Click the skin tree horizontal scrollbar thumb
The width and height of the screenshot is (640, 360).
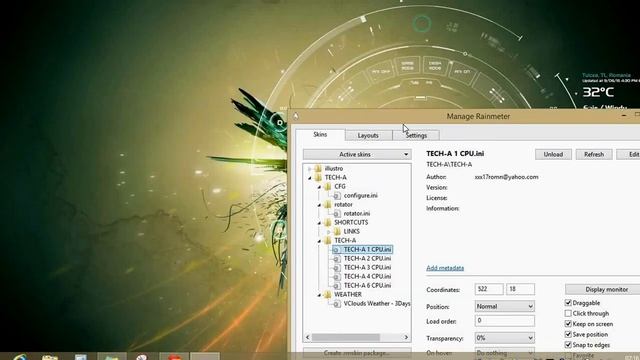346,337
